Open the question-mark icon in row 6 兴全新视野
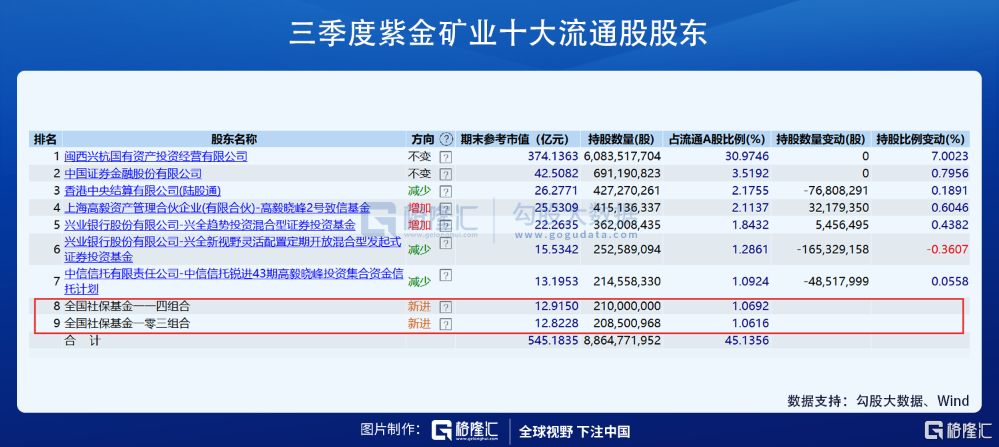The height and width of the screenshot is (447, 999). [446, 243]
